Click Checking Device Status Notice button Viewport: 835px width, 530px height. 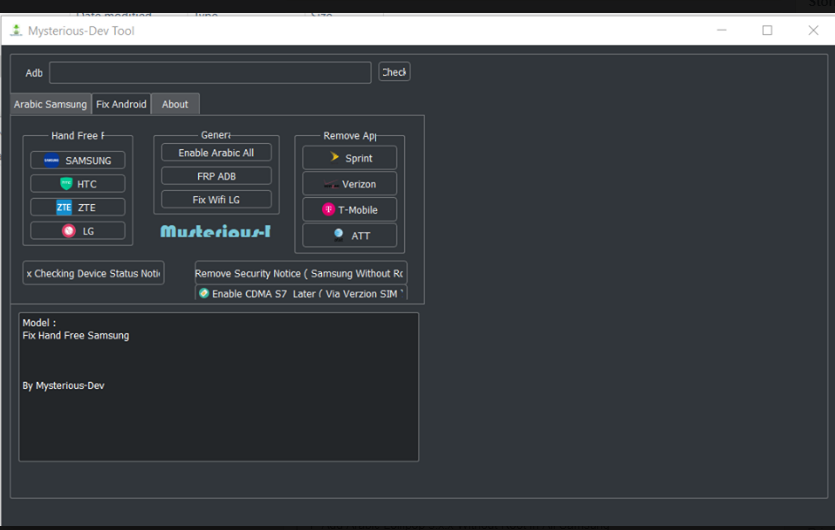point(93,273)
